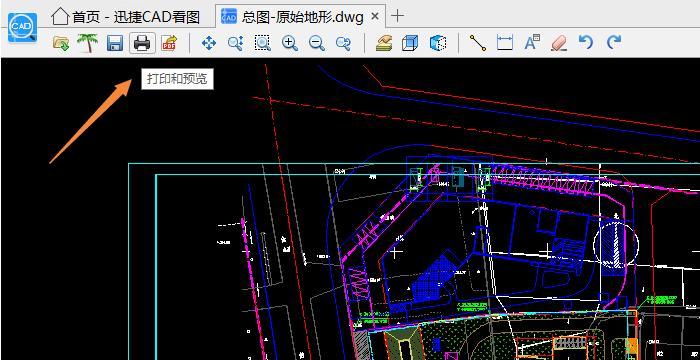Viewport: 700px width, 360px height.
Task: Select the pan move tool
Action: pyautogui.click(x=209, y=43)
